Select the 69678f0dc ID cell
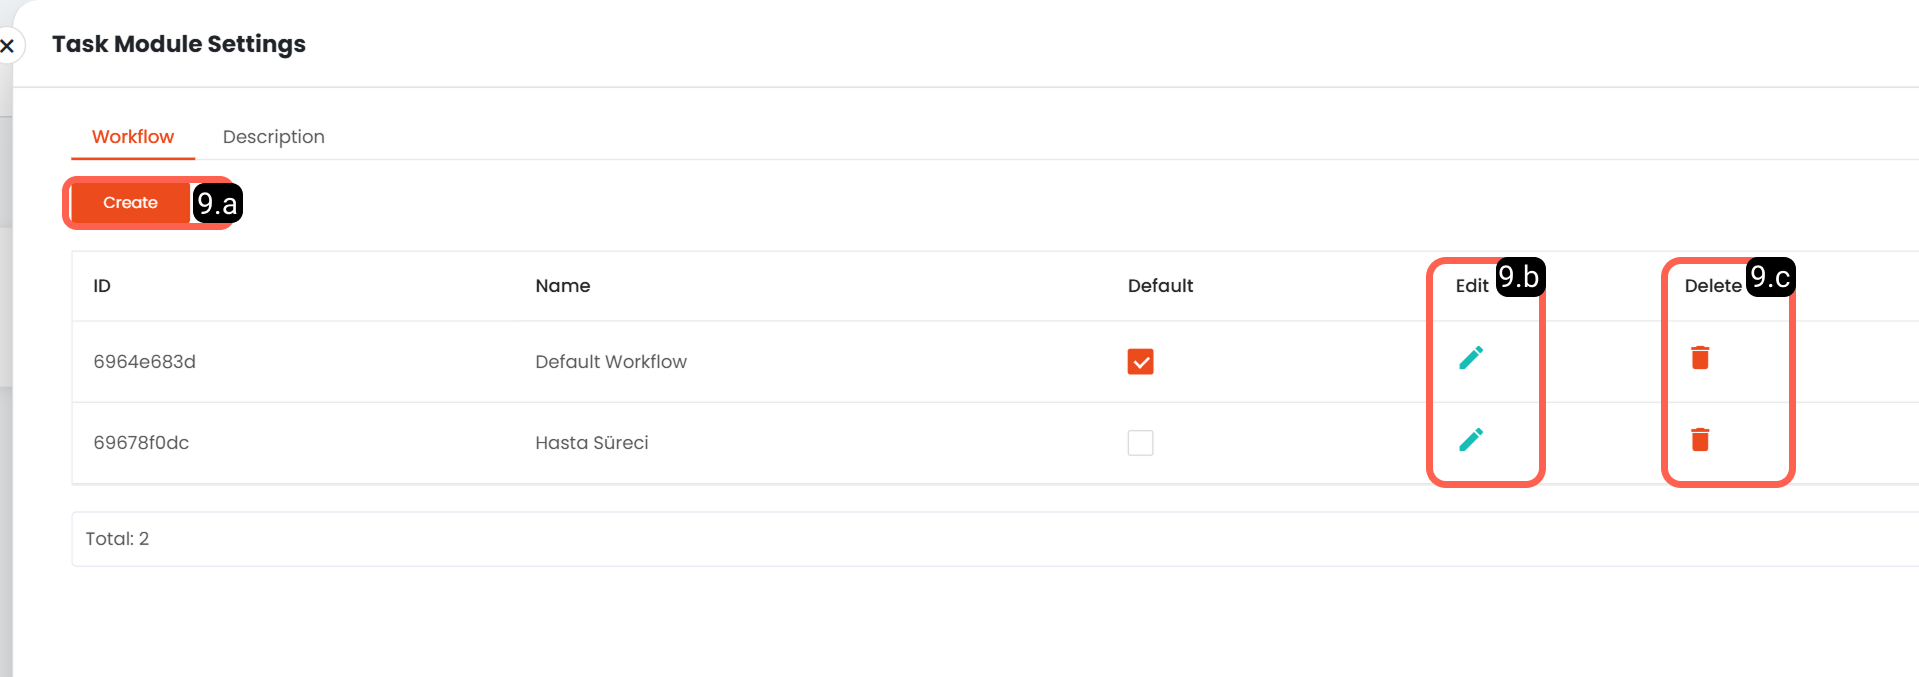The image size is (1919, 677). click(x=141, y=443)
